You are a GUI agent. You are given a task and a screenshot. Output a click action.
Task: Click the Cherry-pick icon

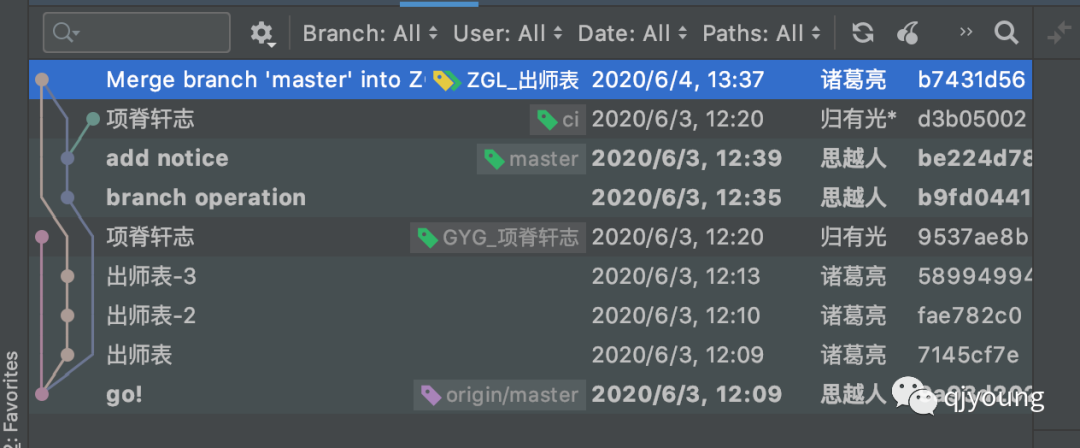coord(907,34)
